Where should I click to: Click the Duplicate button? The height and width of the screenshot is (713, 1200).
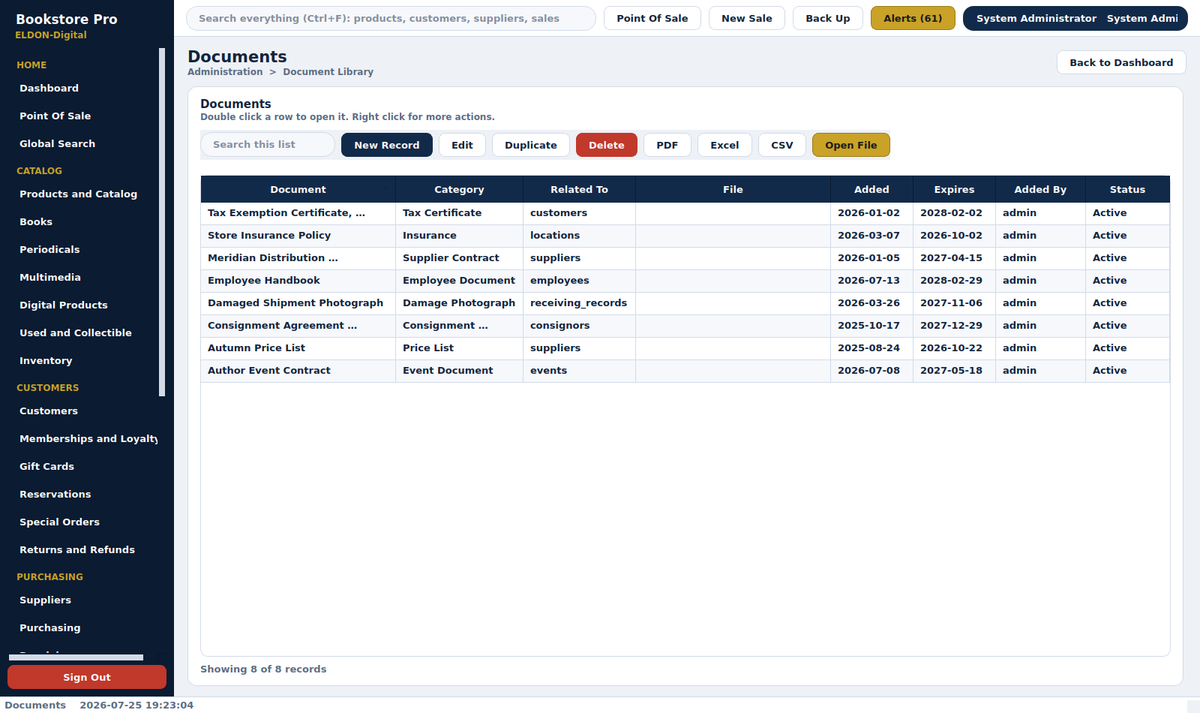(x=531, y=145)
